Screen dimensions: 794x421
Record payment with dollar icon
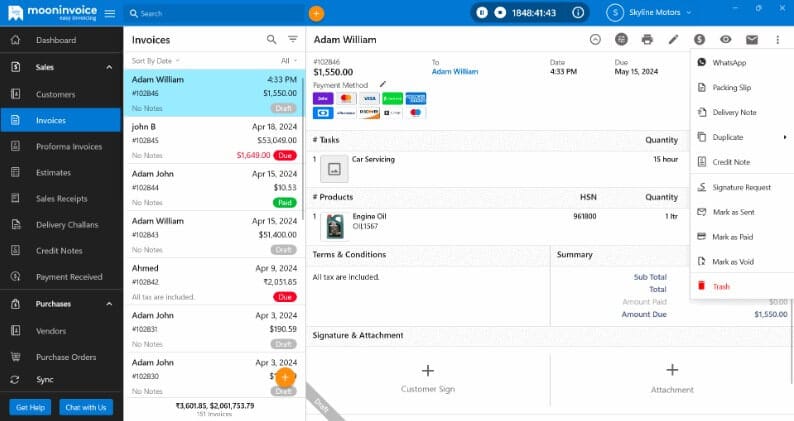699,39
